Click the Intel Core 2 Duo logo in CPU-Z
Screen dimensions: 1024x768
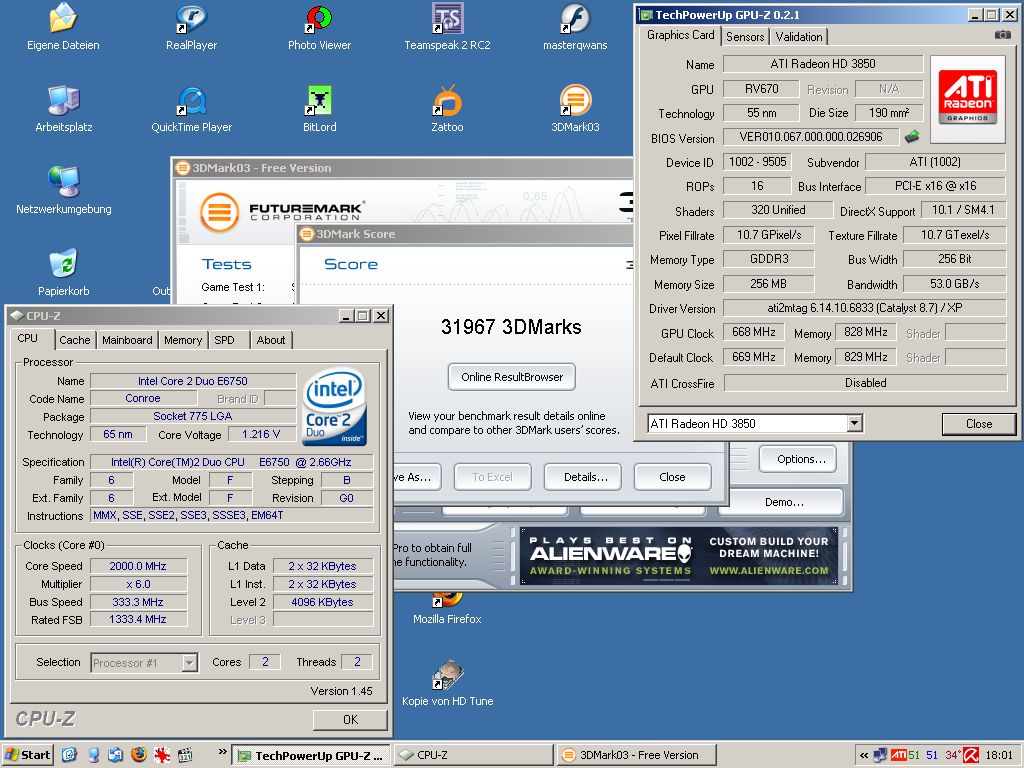[335, 407]
